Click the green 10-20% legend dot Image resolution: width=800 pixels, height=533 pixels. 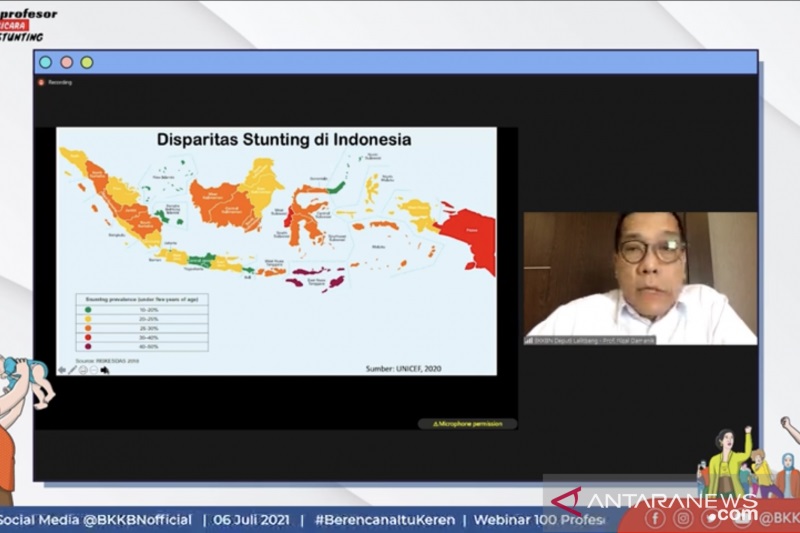click(88, 311)
